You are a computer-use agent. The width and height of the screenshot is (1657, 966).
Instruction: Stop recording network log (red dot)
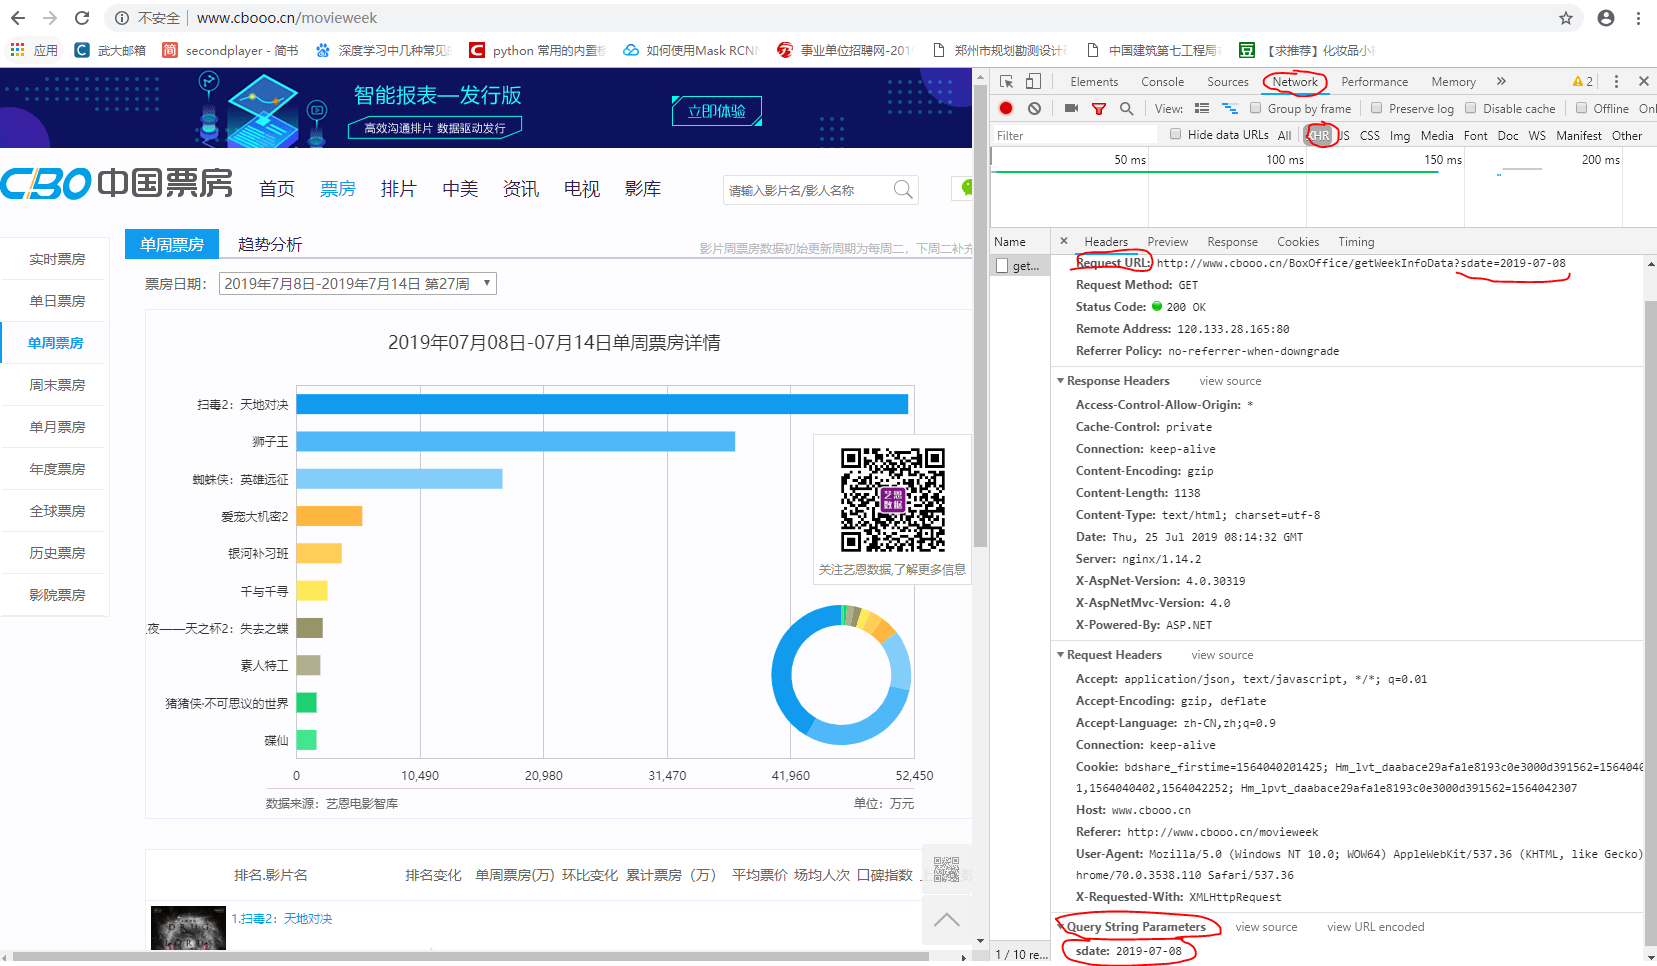coord(1006,108)
